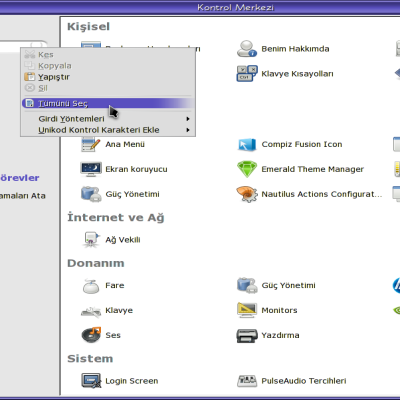This screenshot has width=400, height=400.
Task: Click the sidebar entry ending in 'amaları Ata'
Action: 23,196
